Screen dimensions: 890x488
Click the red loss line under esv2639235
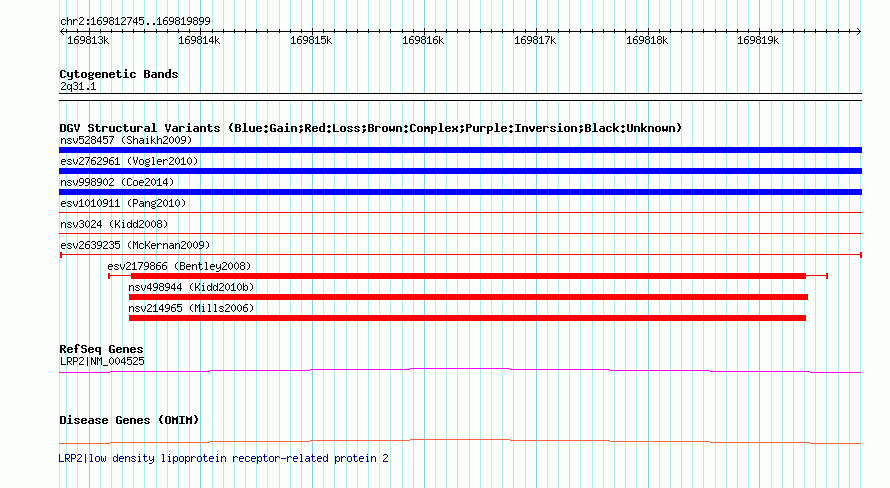[x=460, y=255]
